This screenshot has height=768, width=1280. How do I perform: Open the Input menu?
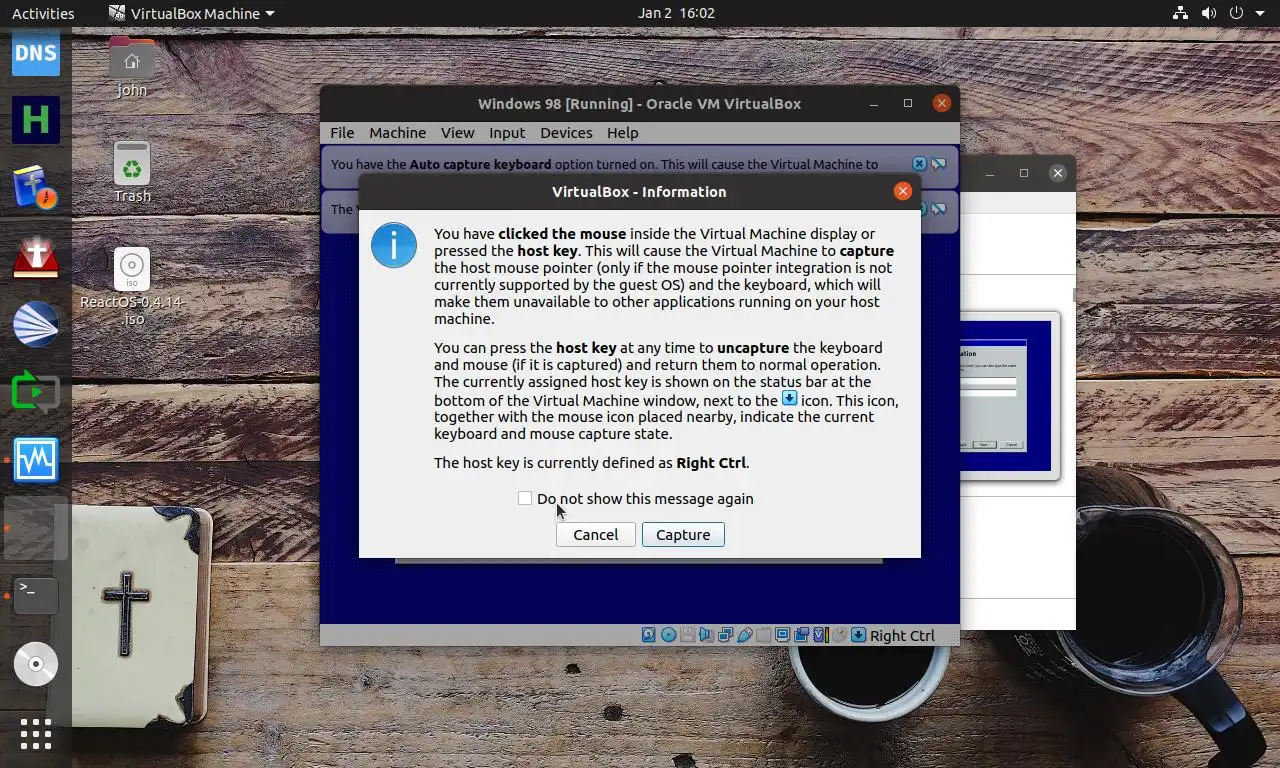[507, 132]
